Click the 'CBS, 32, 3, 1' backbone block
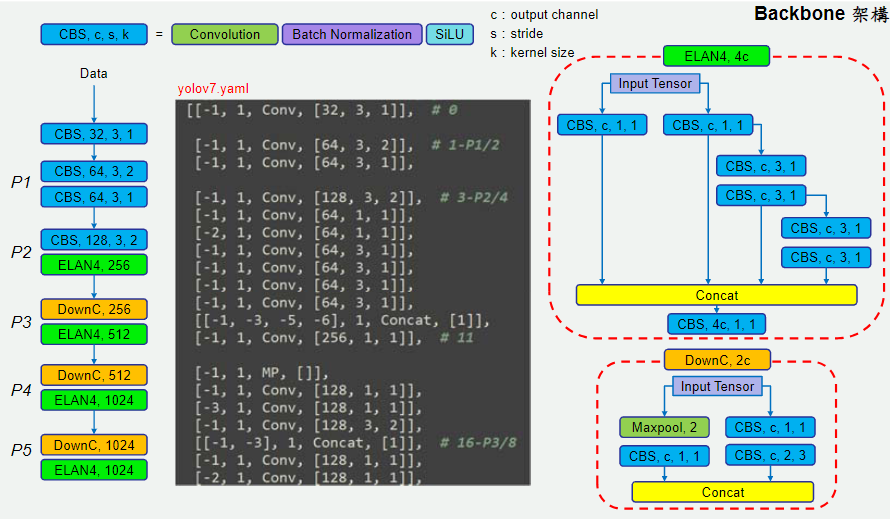Image resolution: width=890 pixels, height=519 pixels. 94,134
